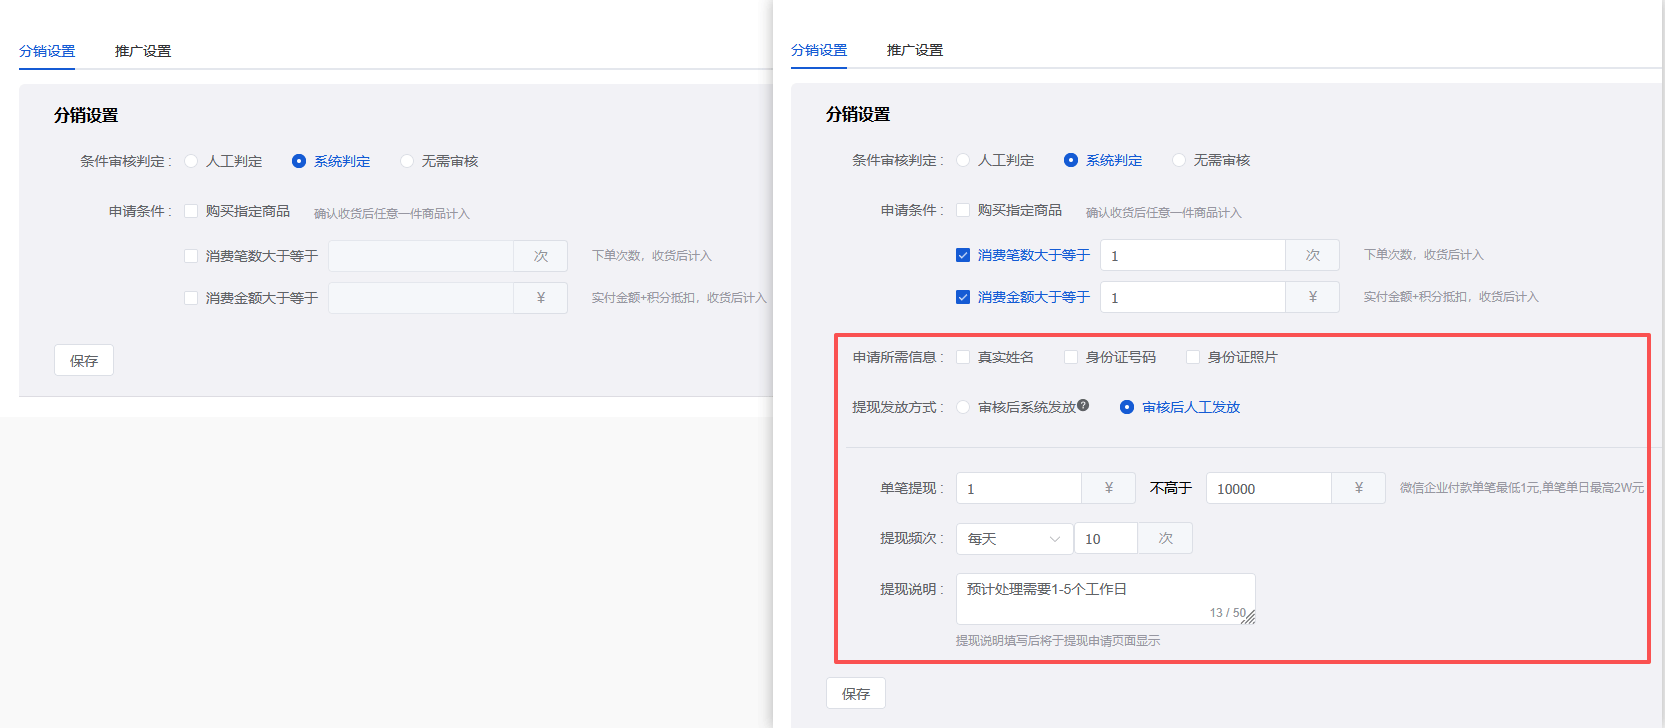Click 不高于 field showing 10000
Image resolution: width=1665 pixels, height=728 pixels.
[x=1269, y=488]
